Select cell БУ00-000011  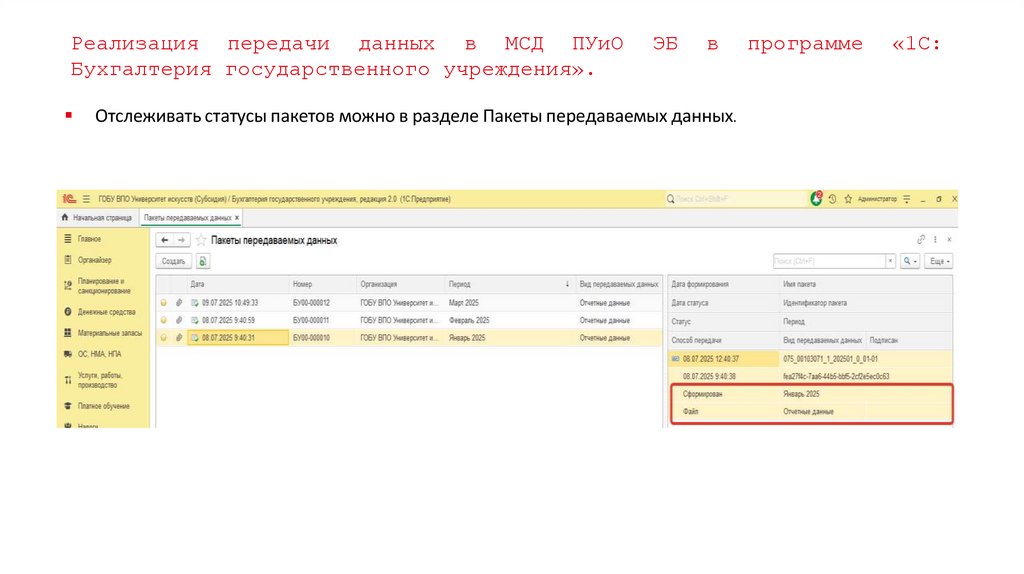point(311,321)
